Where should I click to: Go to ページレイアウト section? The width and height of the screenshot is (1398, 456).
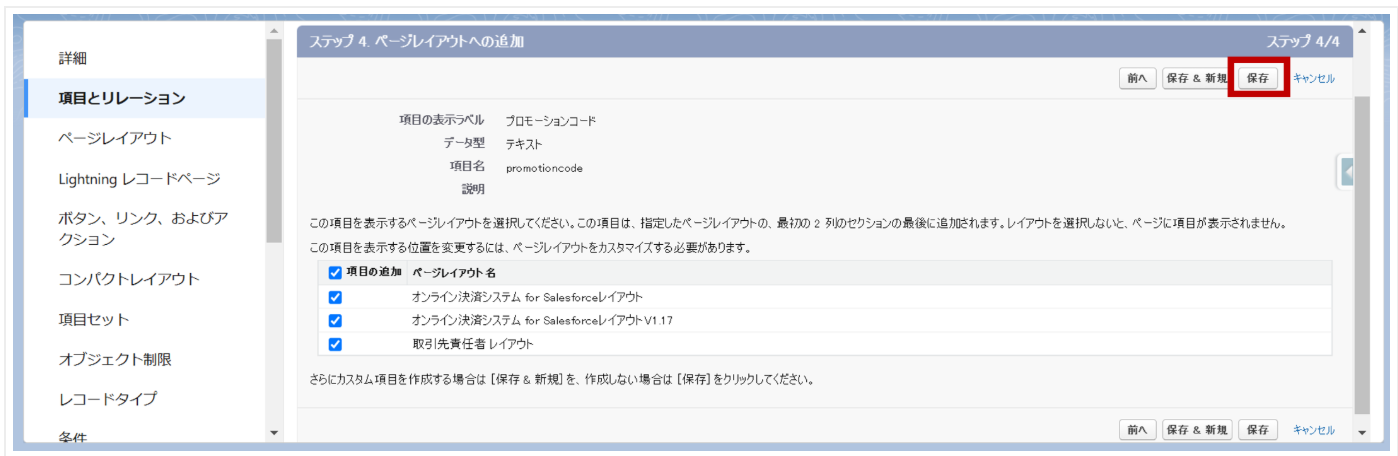coord(115,138)
